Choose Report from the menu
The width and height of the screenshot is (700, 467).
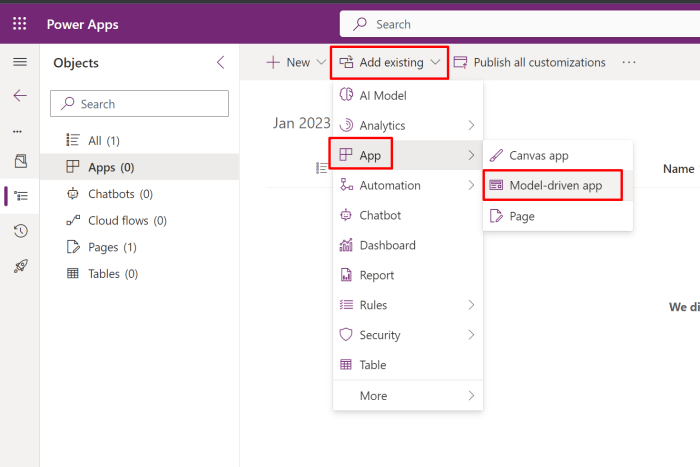tap(408, 275)
